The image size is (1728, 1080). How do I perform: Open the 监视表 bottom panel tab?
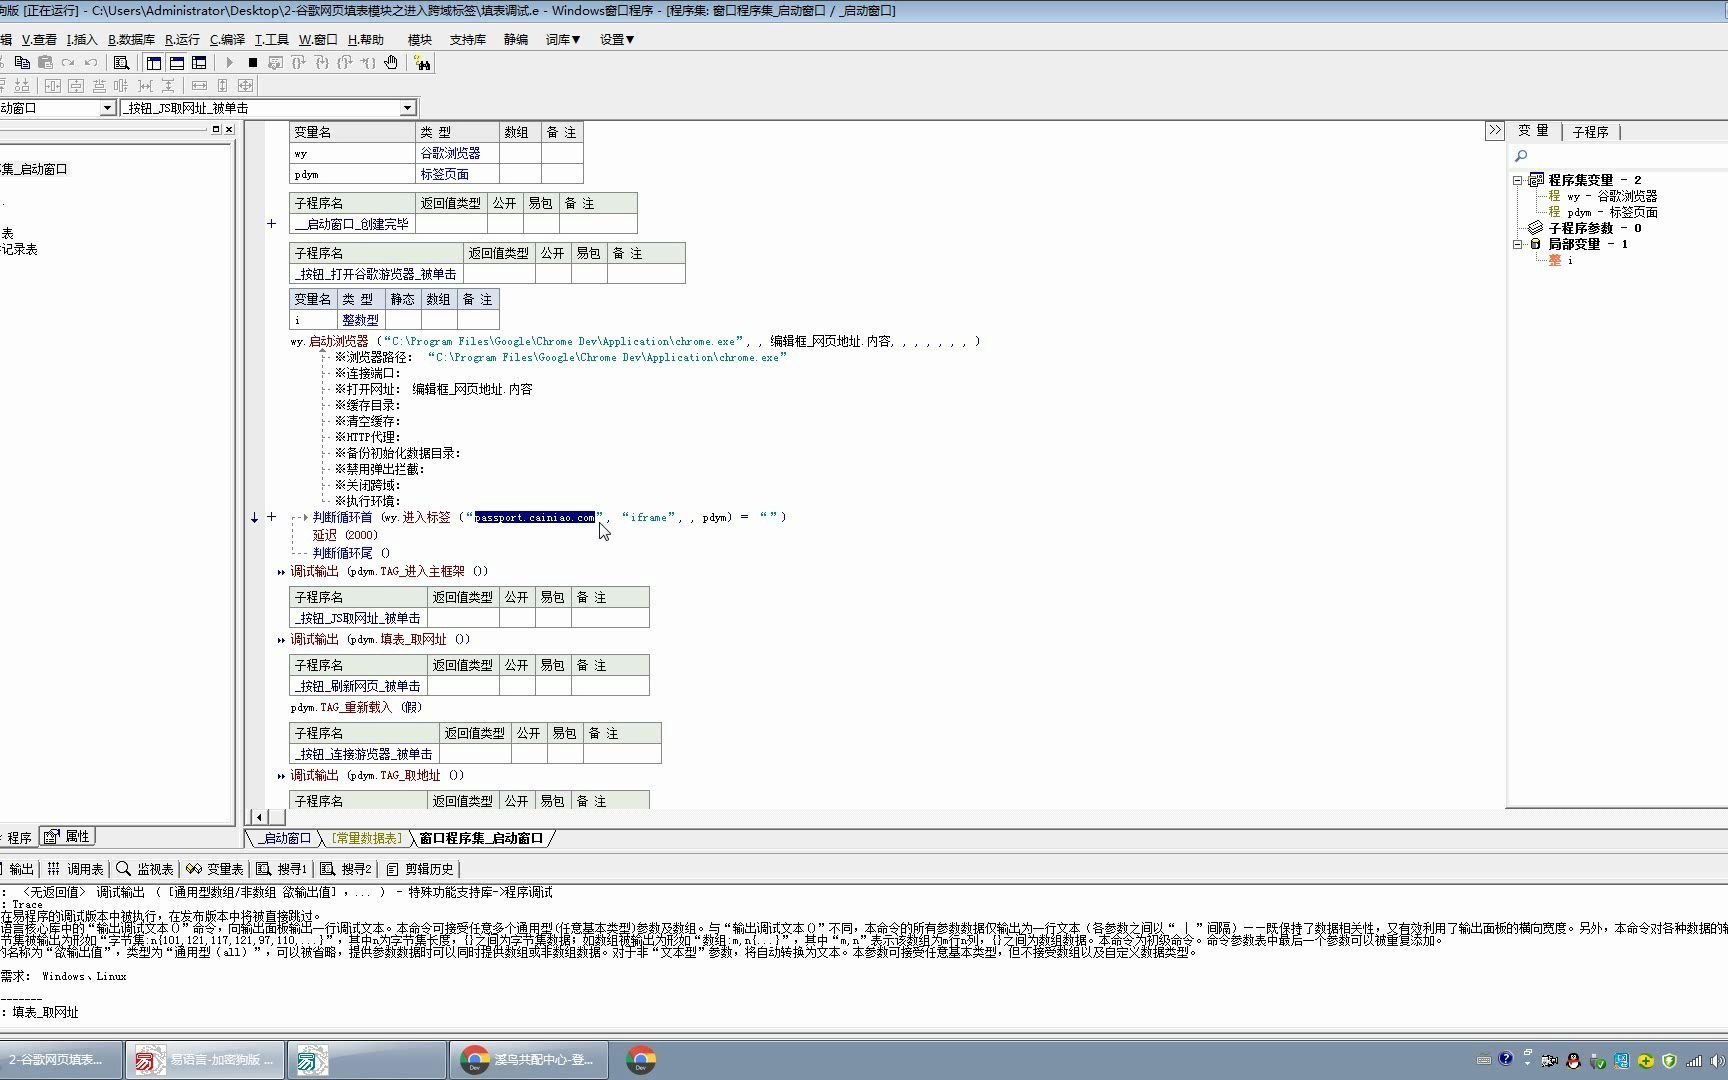point(145,869)
